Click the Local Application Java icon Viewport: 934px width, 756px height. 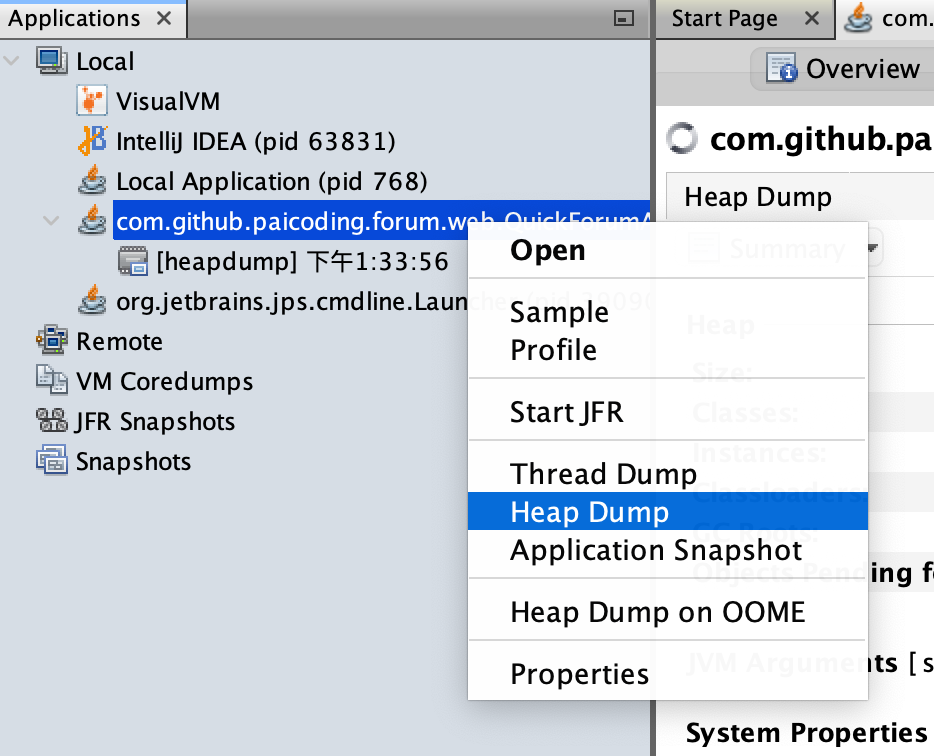[x=93, y=181]
